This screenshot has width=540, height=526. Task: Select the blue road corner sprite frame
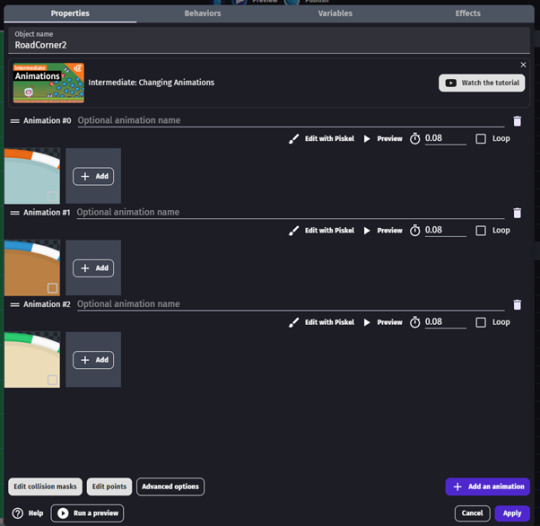click(32, 268)
